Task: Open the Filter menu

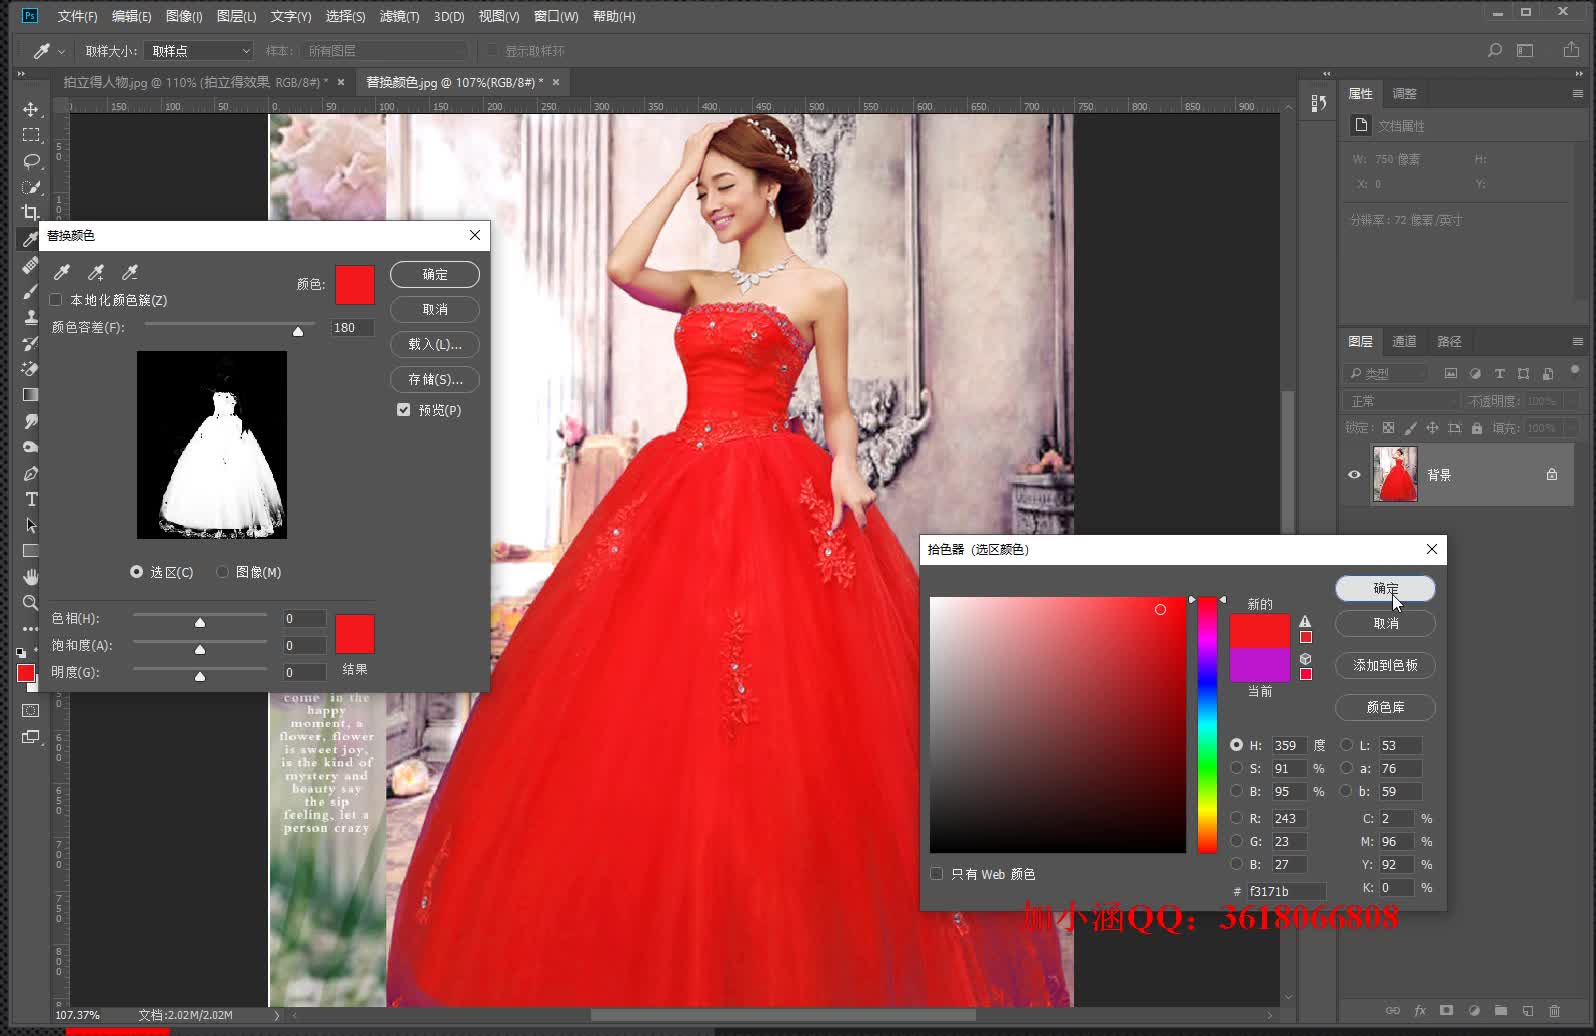Action: [x=399, y=16]
